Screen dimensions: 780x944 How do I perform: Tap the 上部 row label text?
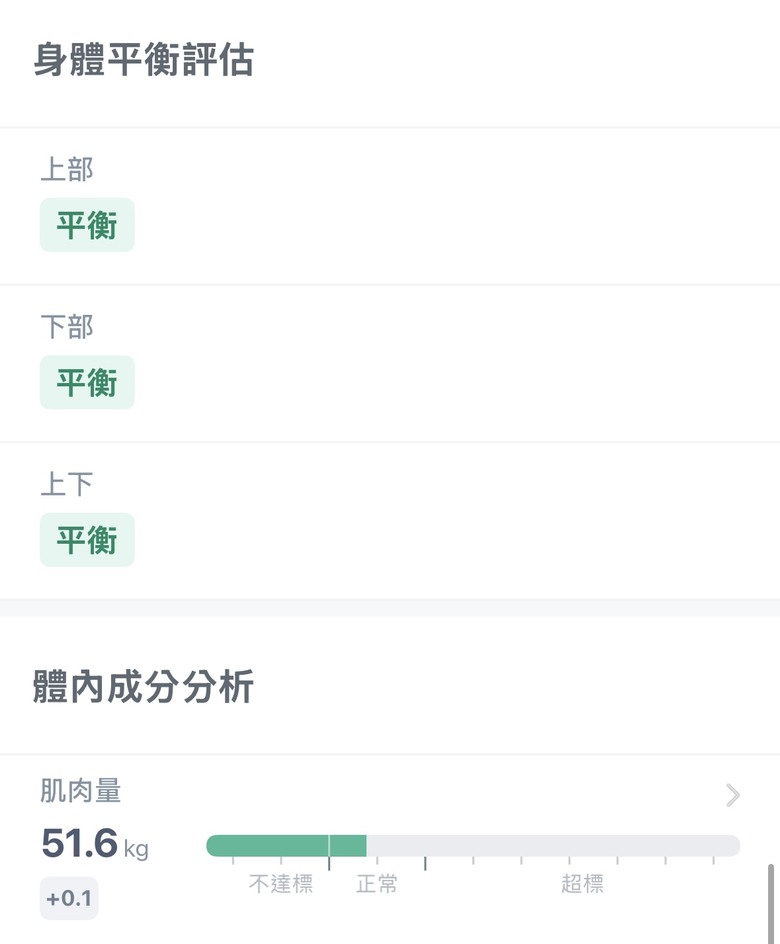pos(67,169)
